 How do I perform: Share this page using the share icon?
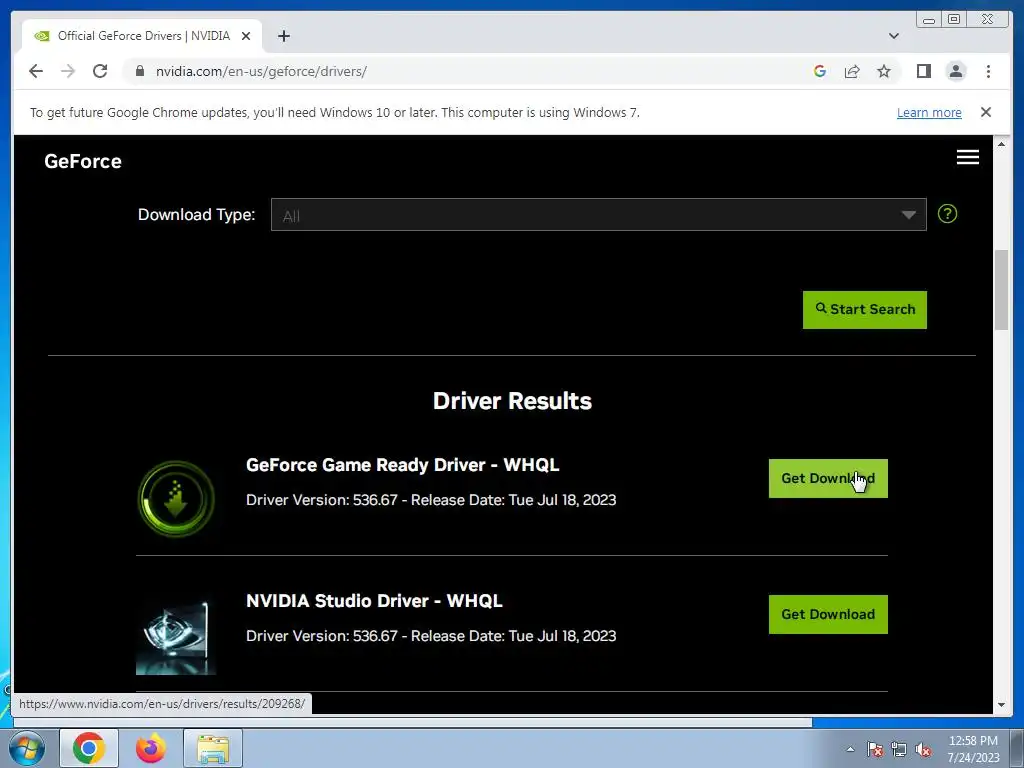(852, 71)
